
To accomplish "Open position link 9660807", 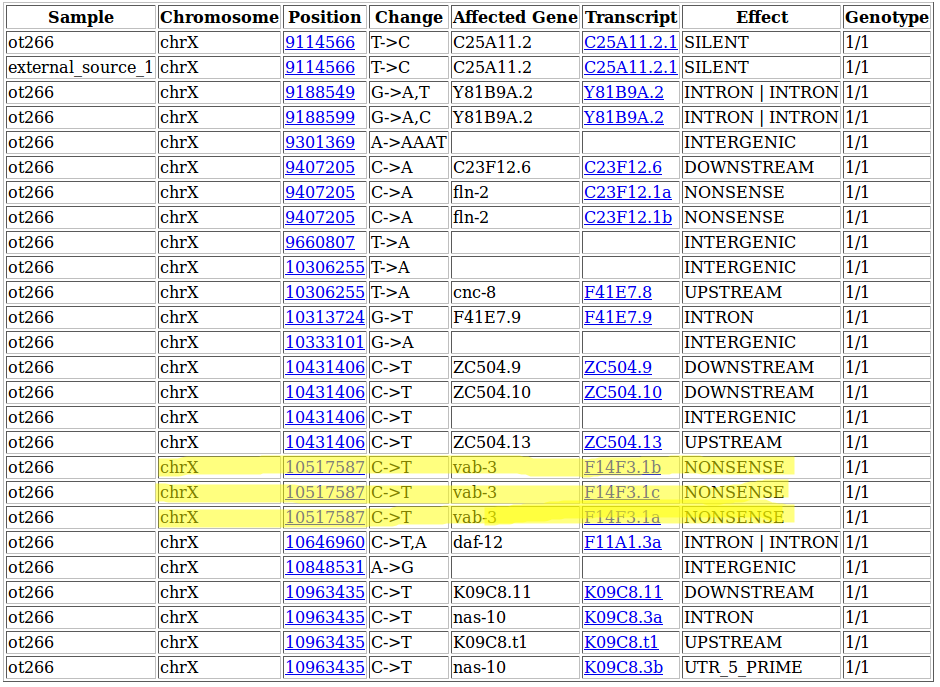I will (x=320, y=242).
